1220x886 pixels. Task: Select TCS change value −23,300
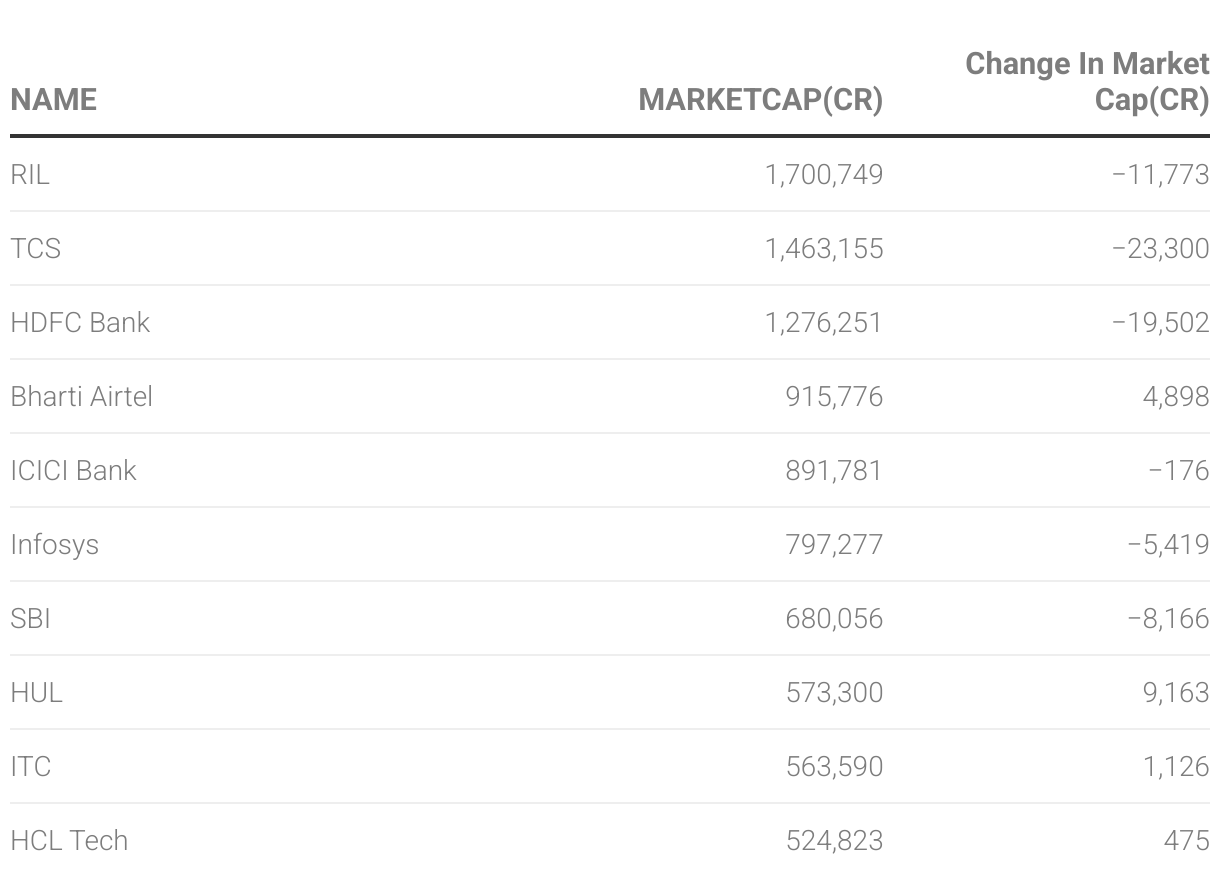click(x=1160, y=249)
